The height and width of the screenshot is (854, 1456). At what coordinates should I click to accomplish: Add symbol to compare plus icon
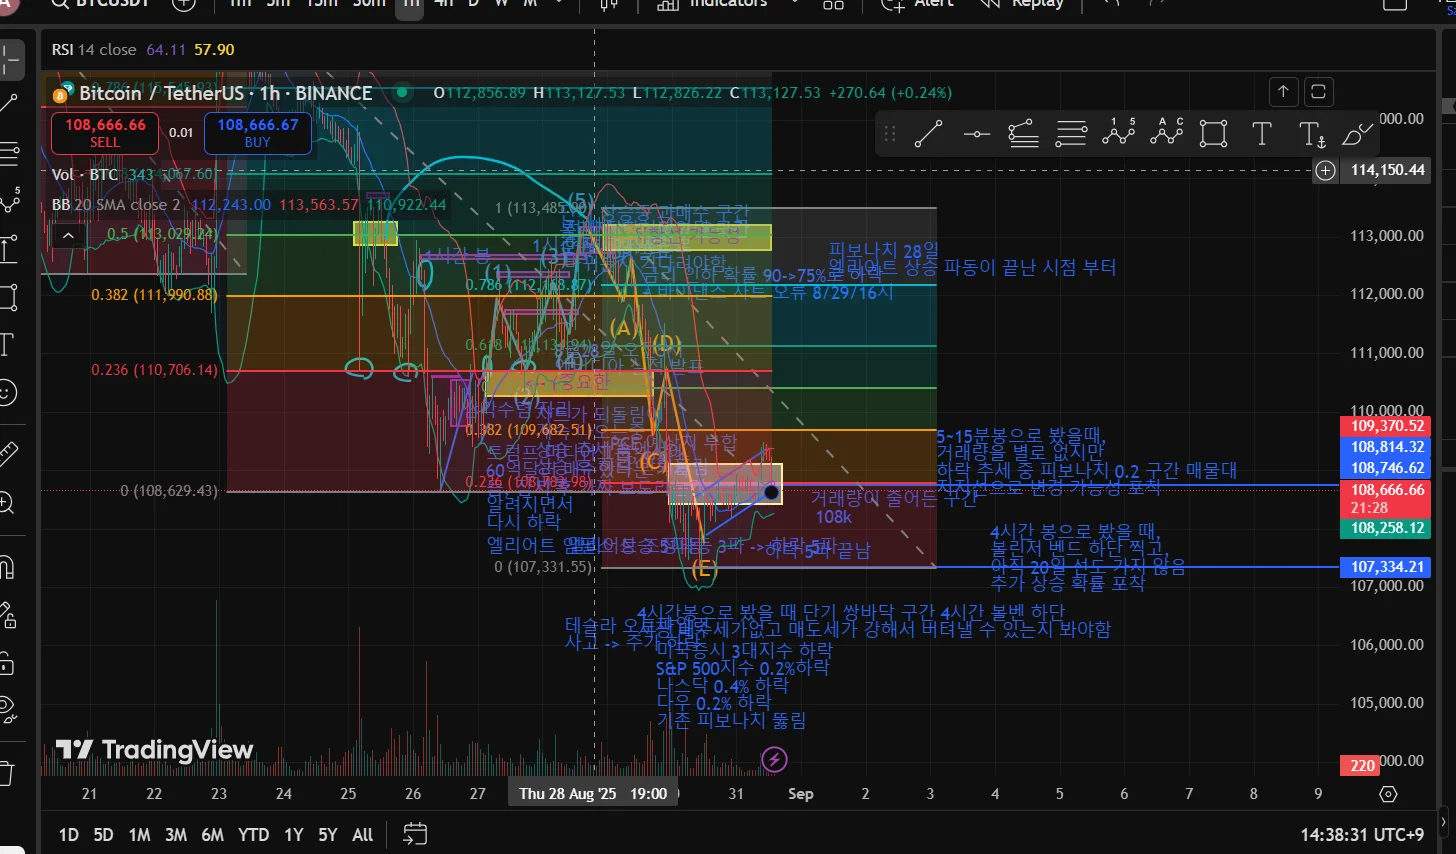(184, 4)
